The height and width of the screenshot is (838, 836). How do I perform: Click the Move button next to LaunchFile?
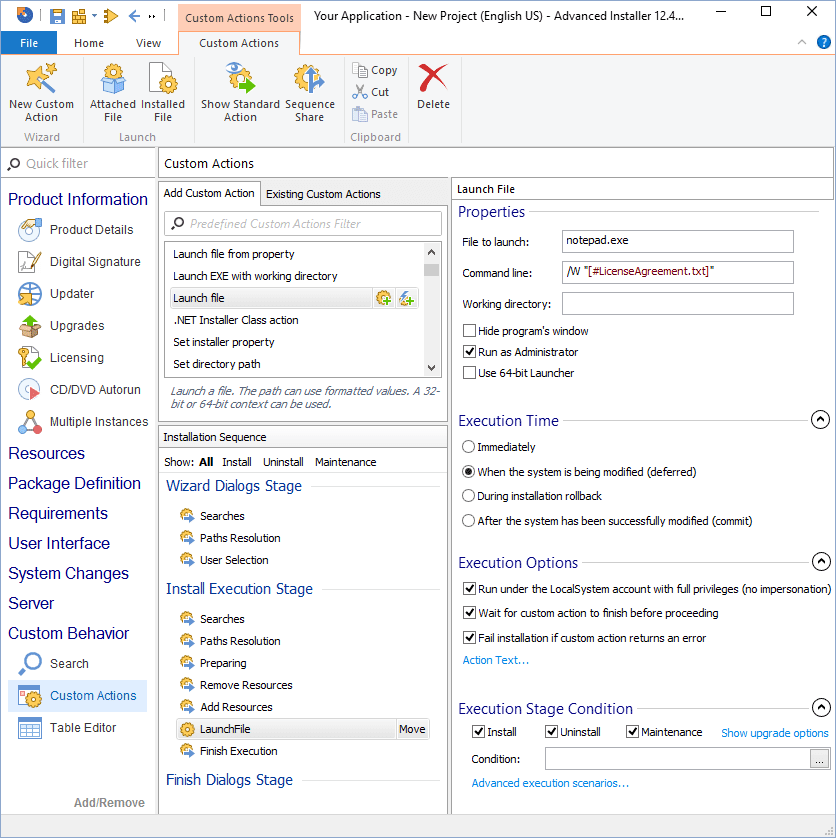412,729
